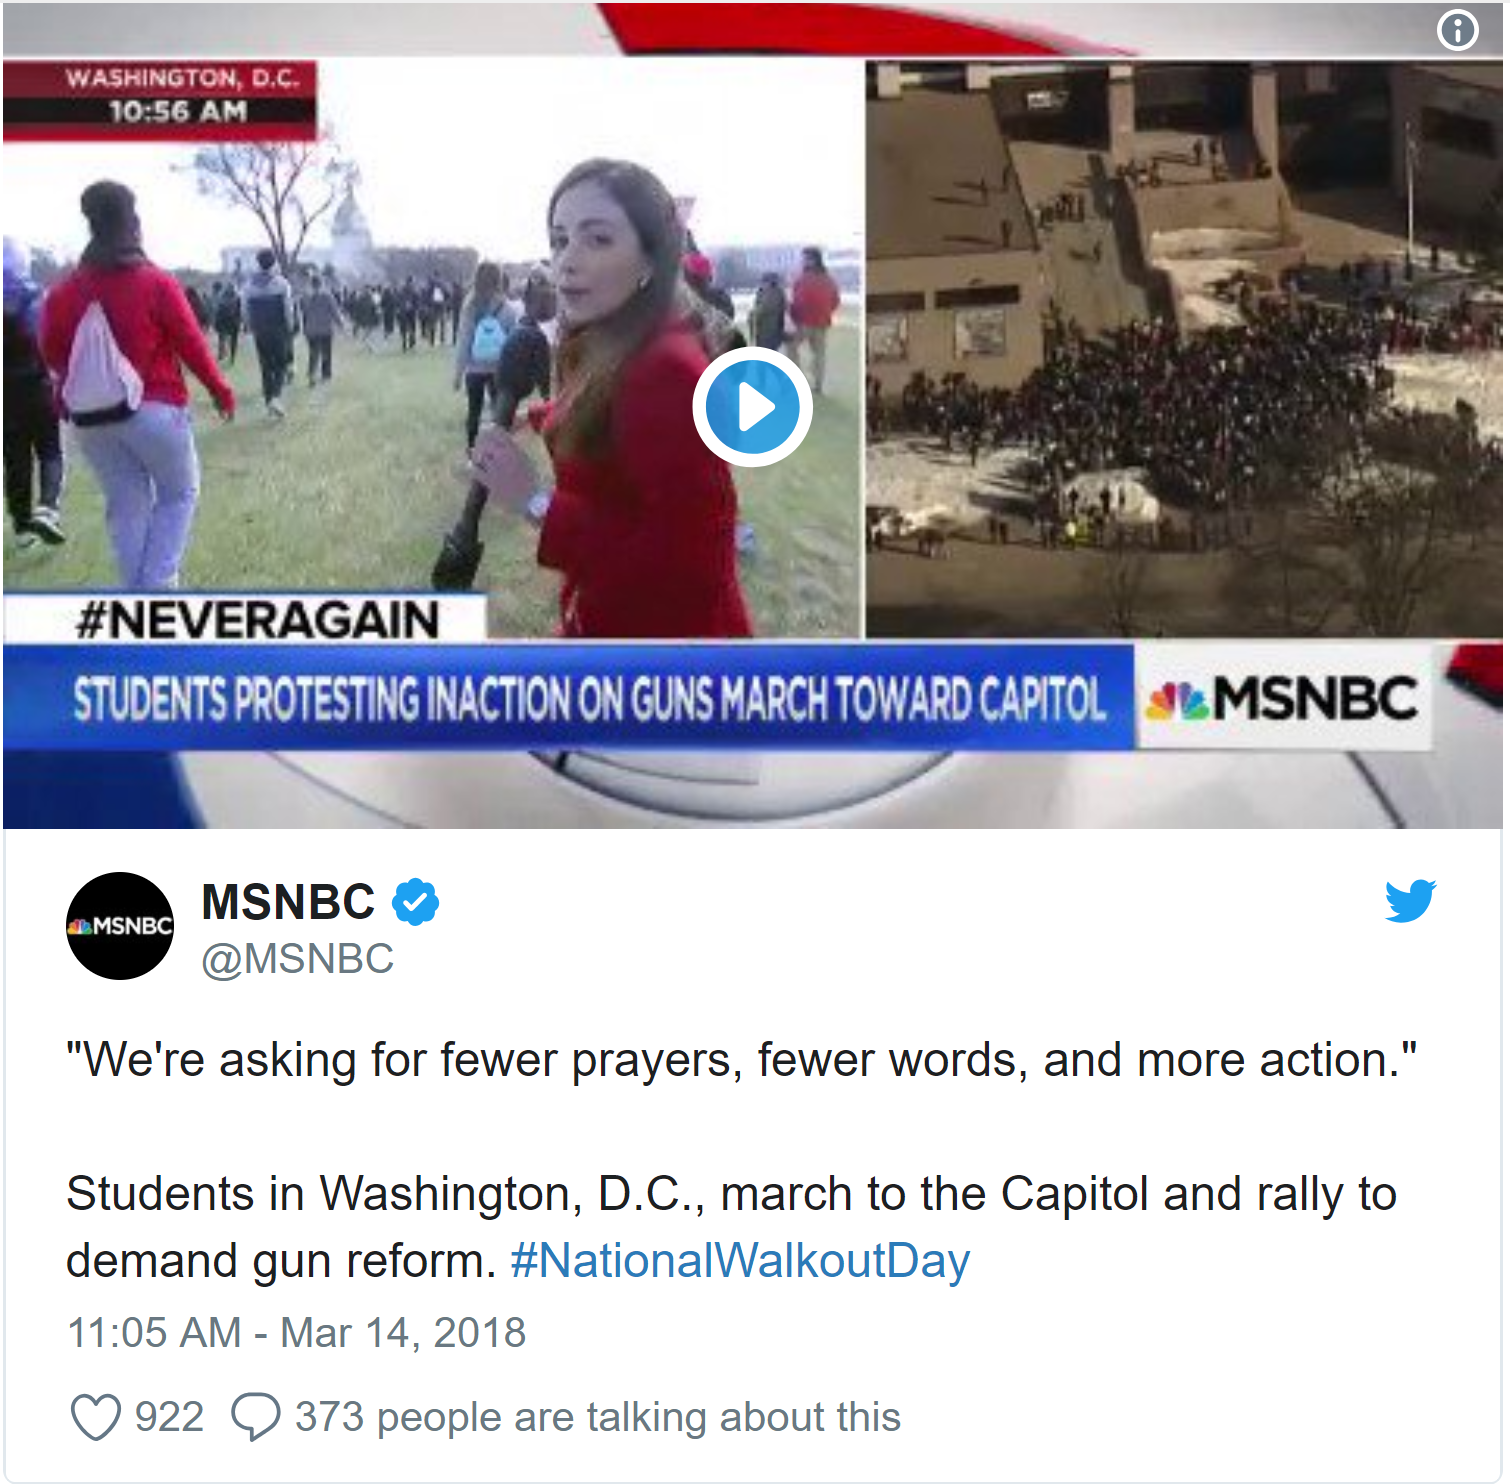Open the #NationalWalkoutDay hashtag

point(740,1260)
